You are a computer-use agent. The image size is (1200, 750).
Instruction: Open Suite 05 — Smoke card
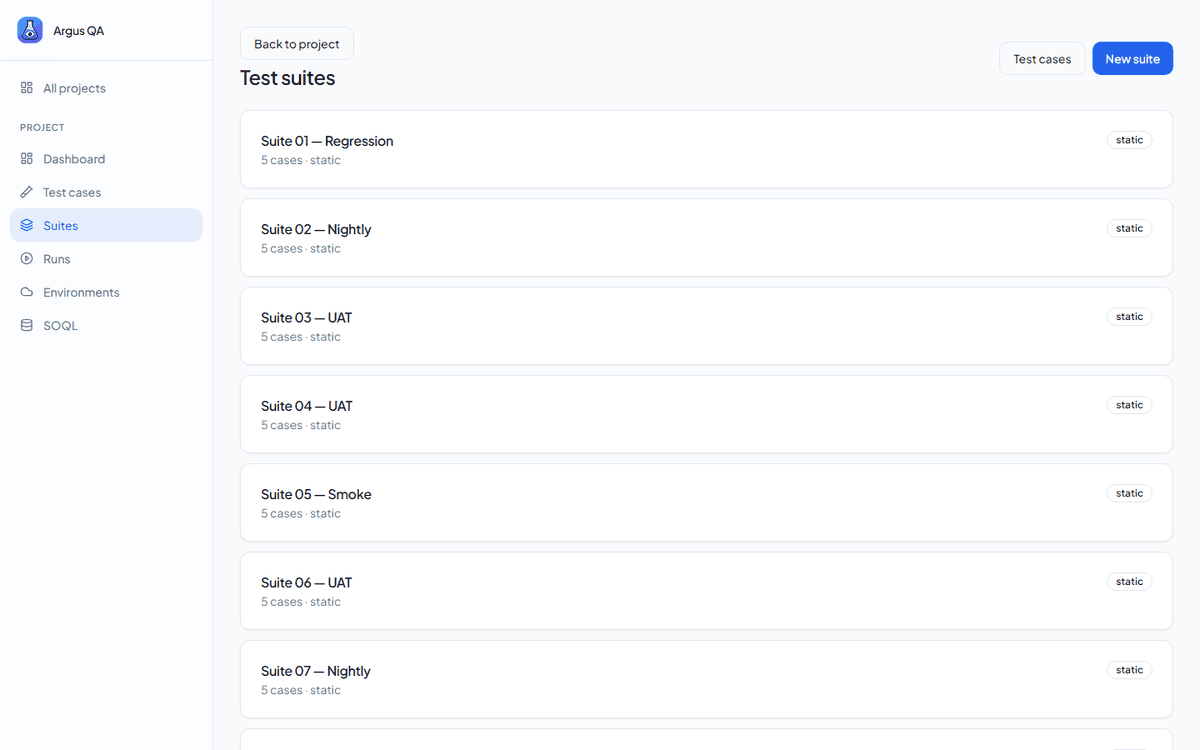click(x=706, y=502)
